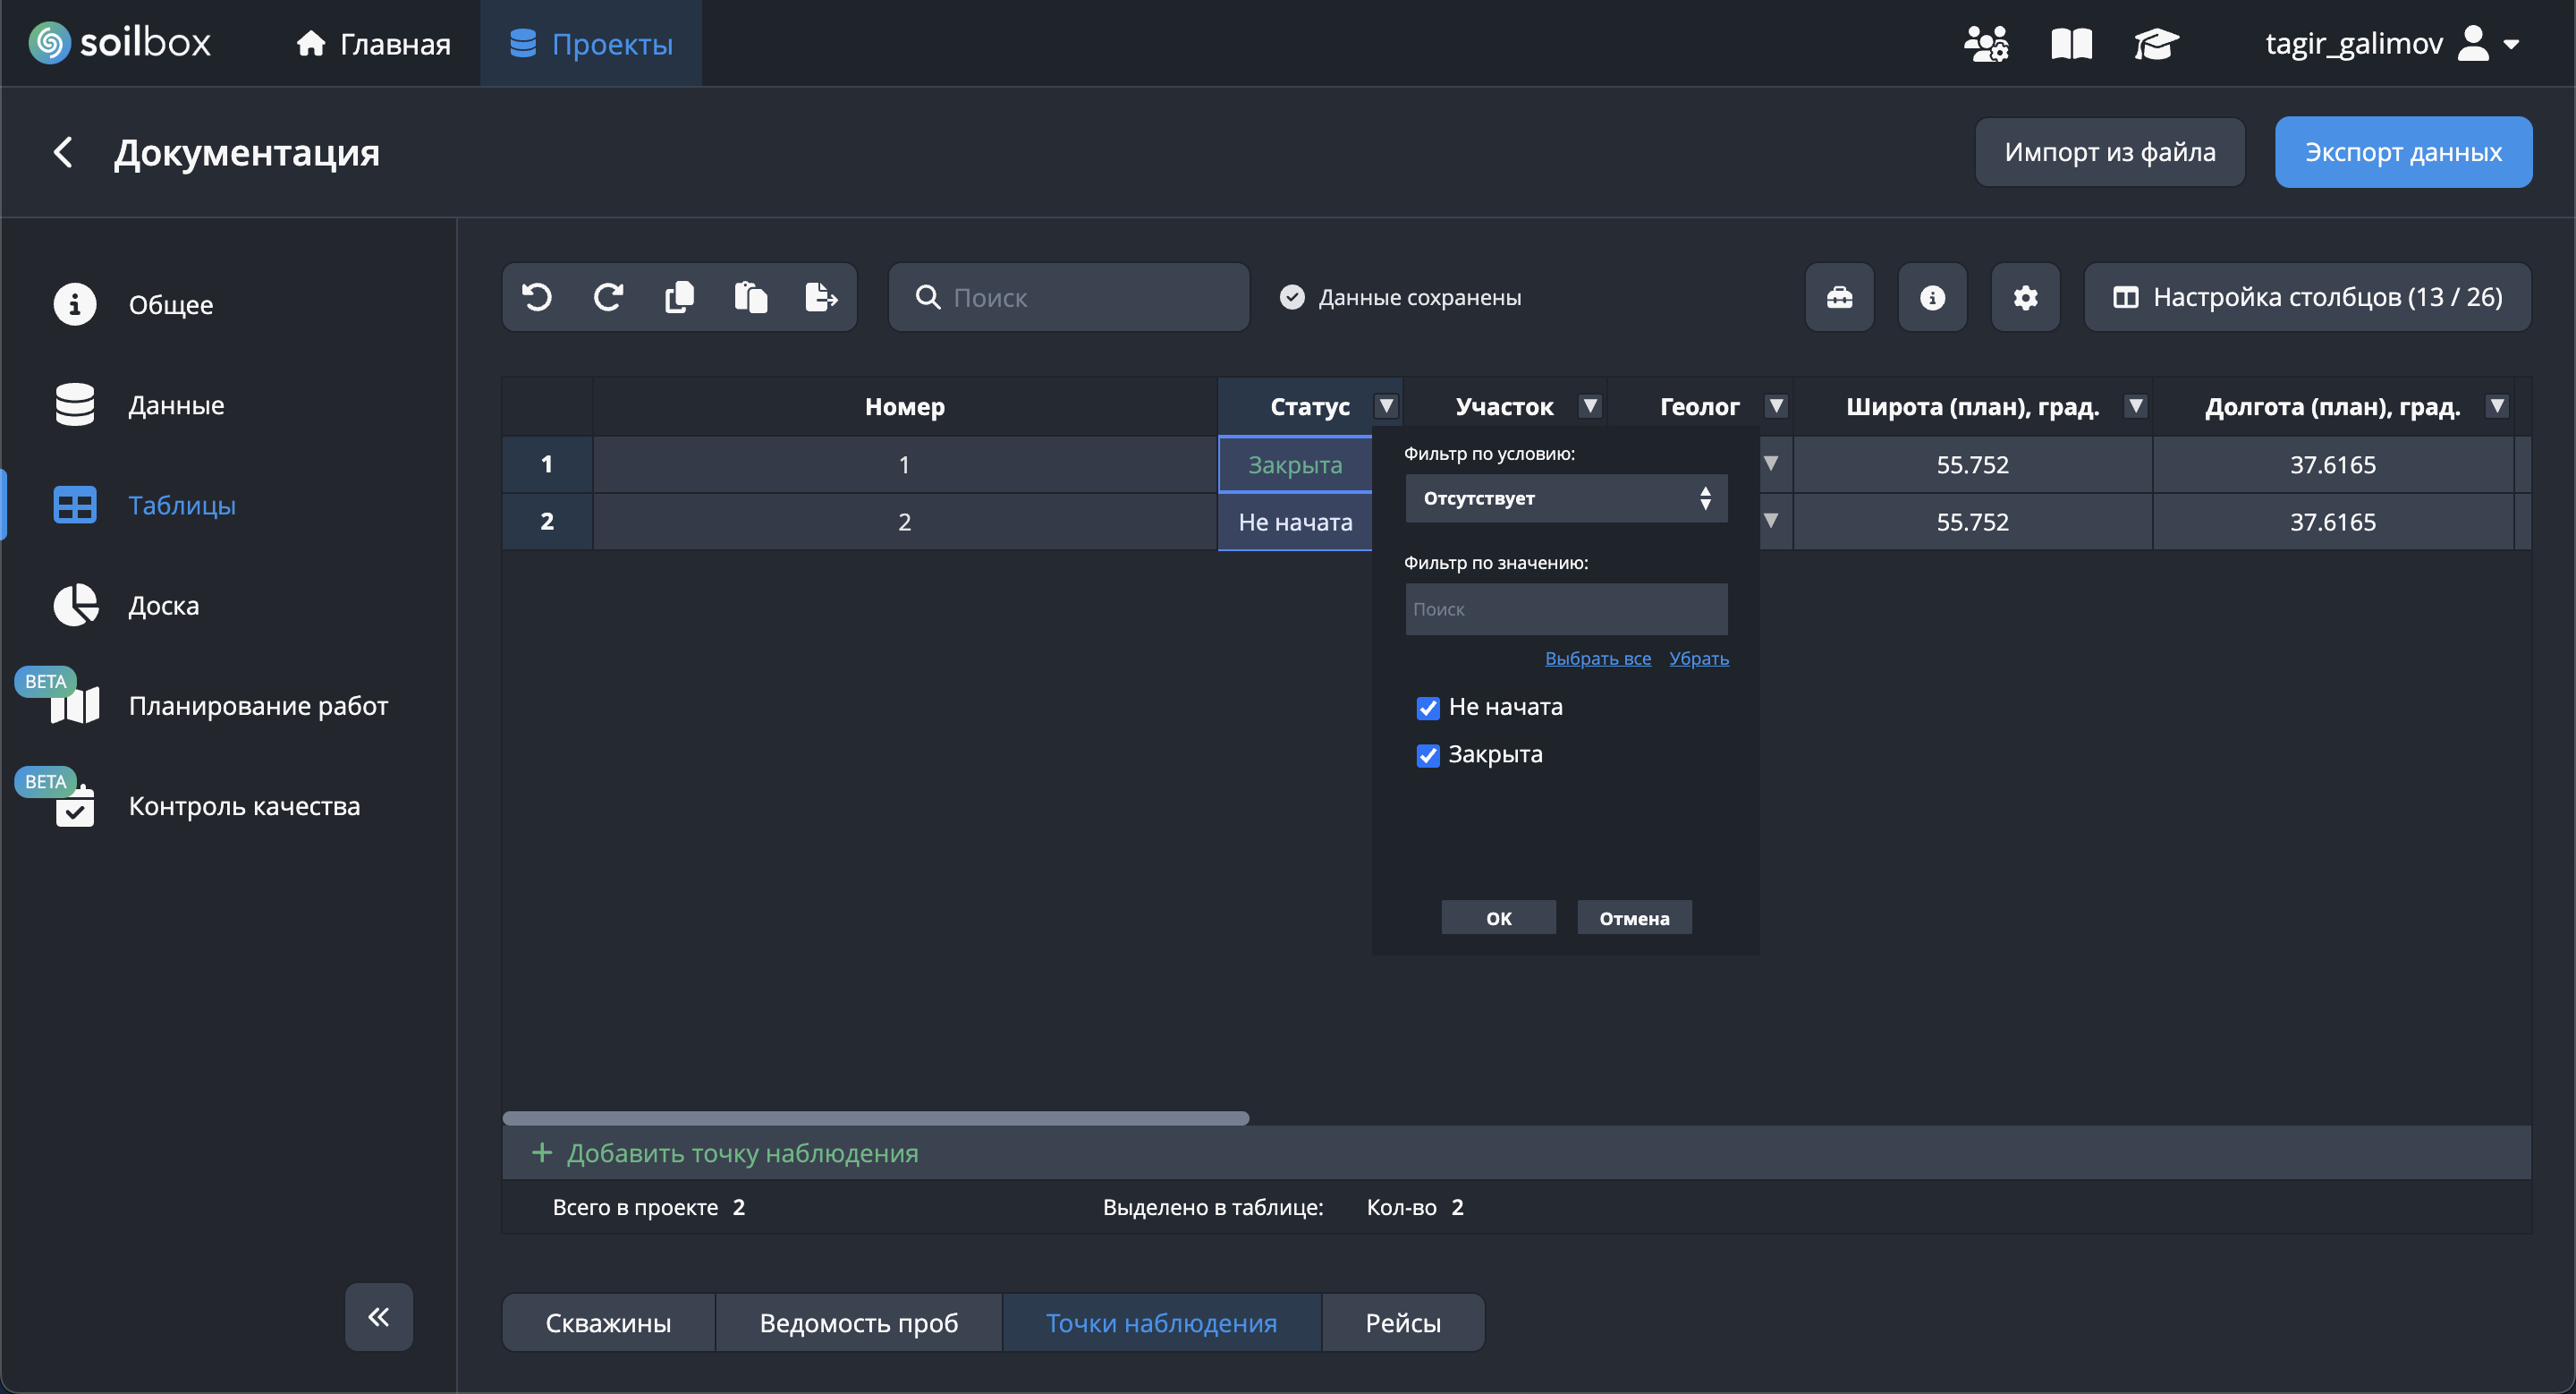
Task: Collapse sidebar with double chevron
Action: point(379,1316)
